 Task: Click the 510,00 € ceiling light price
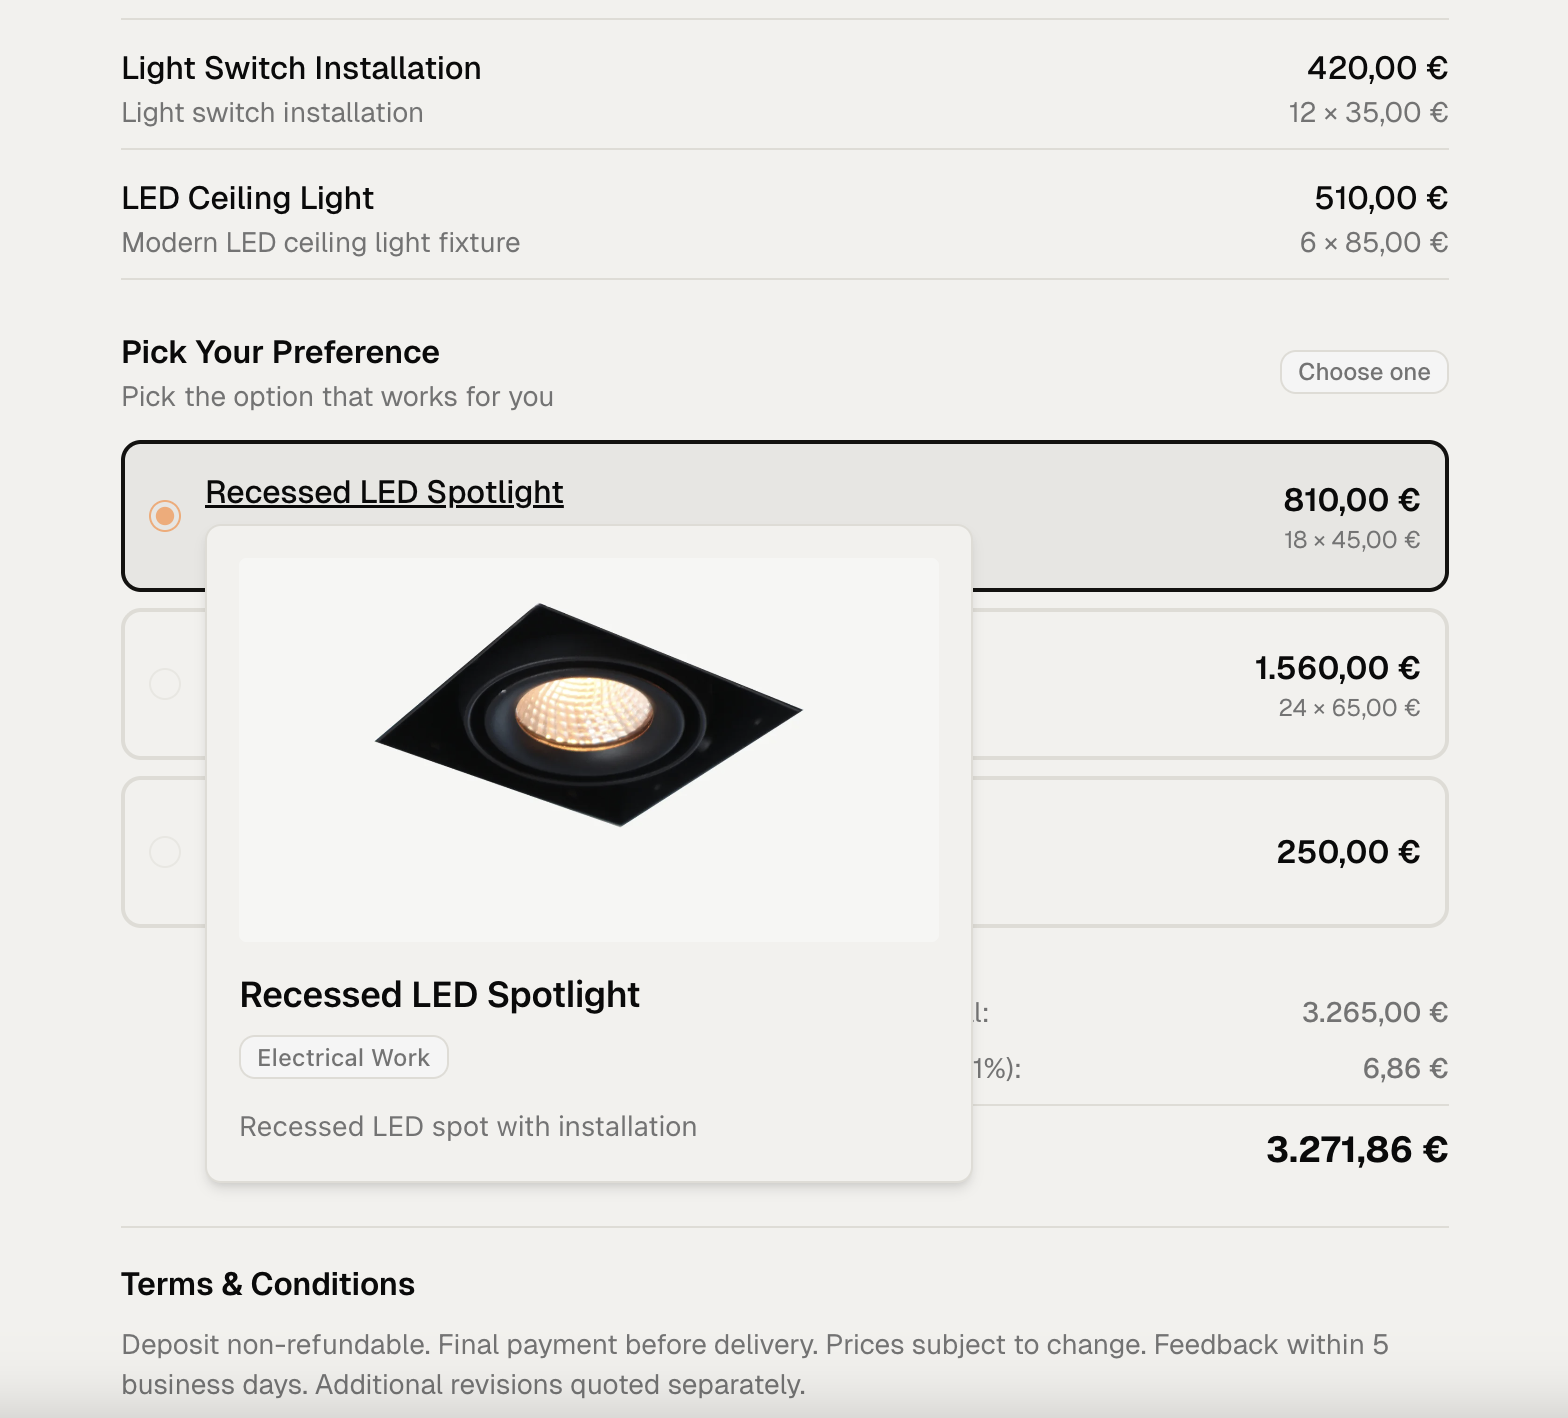[1380, 198]
